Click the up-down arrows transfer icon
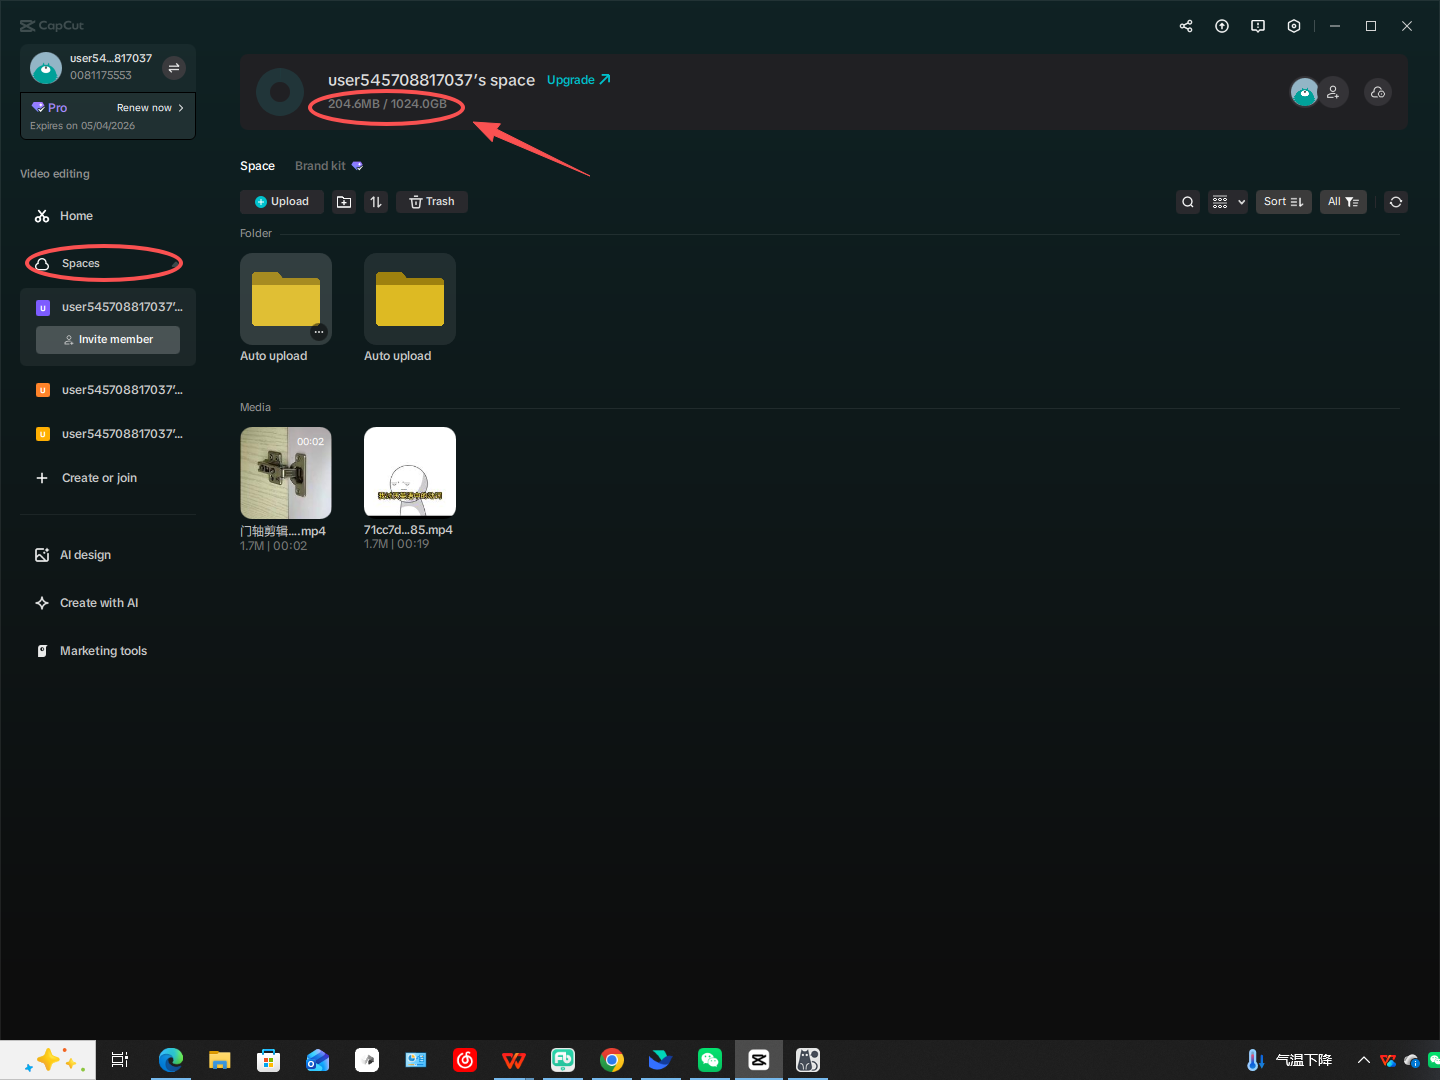Image resolution: width=1440 pixels, height=1080 pixels. (x=376, y=202)
